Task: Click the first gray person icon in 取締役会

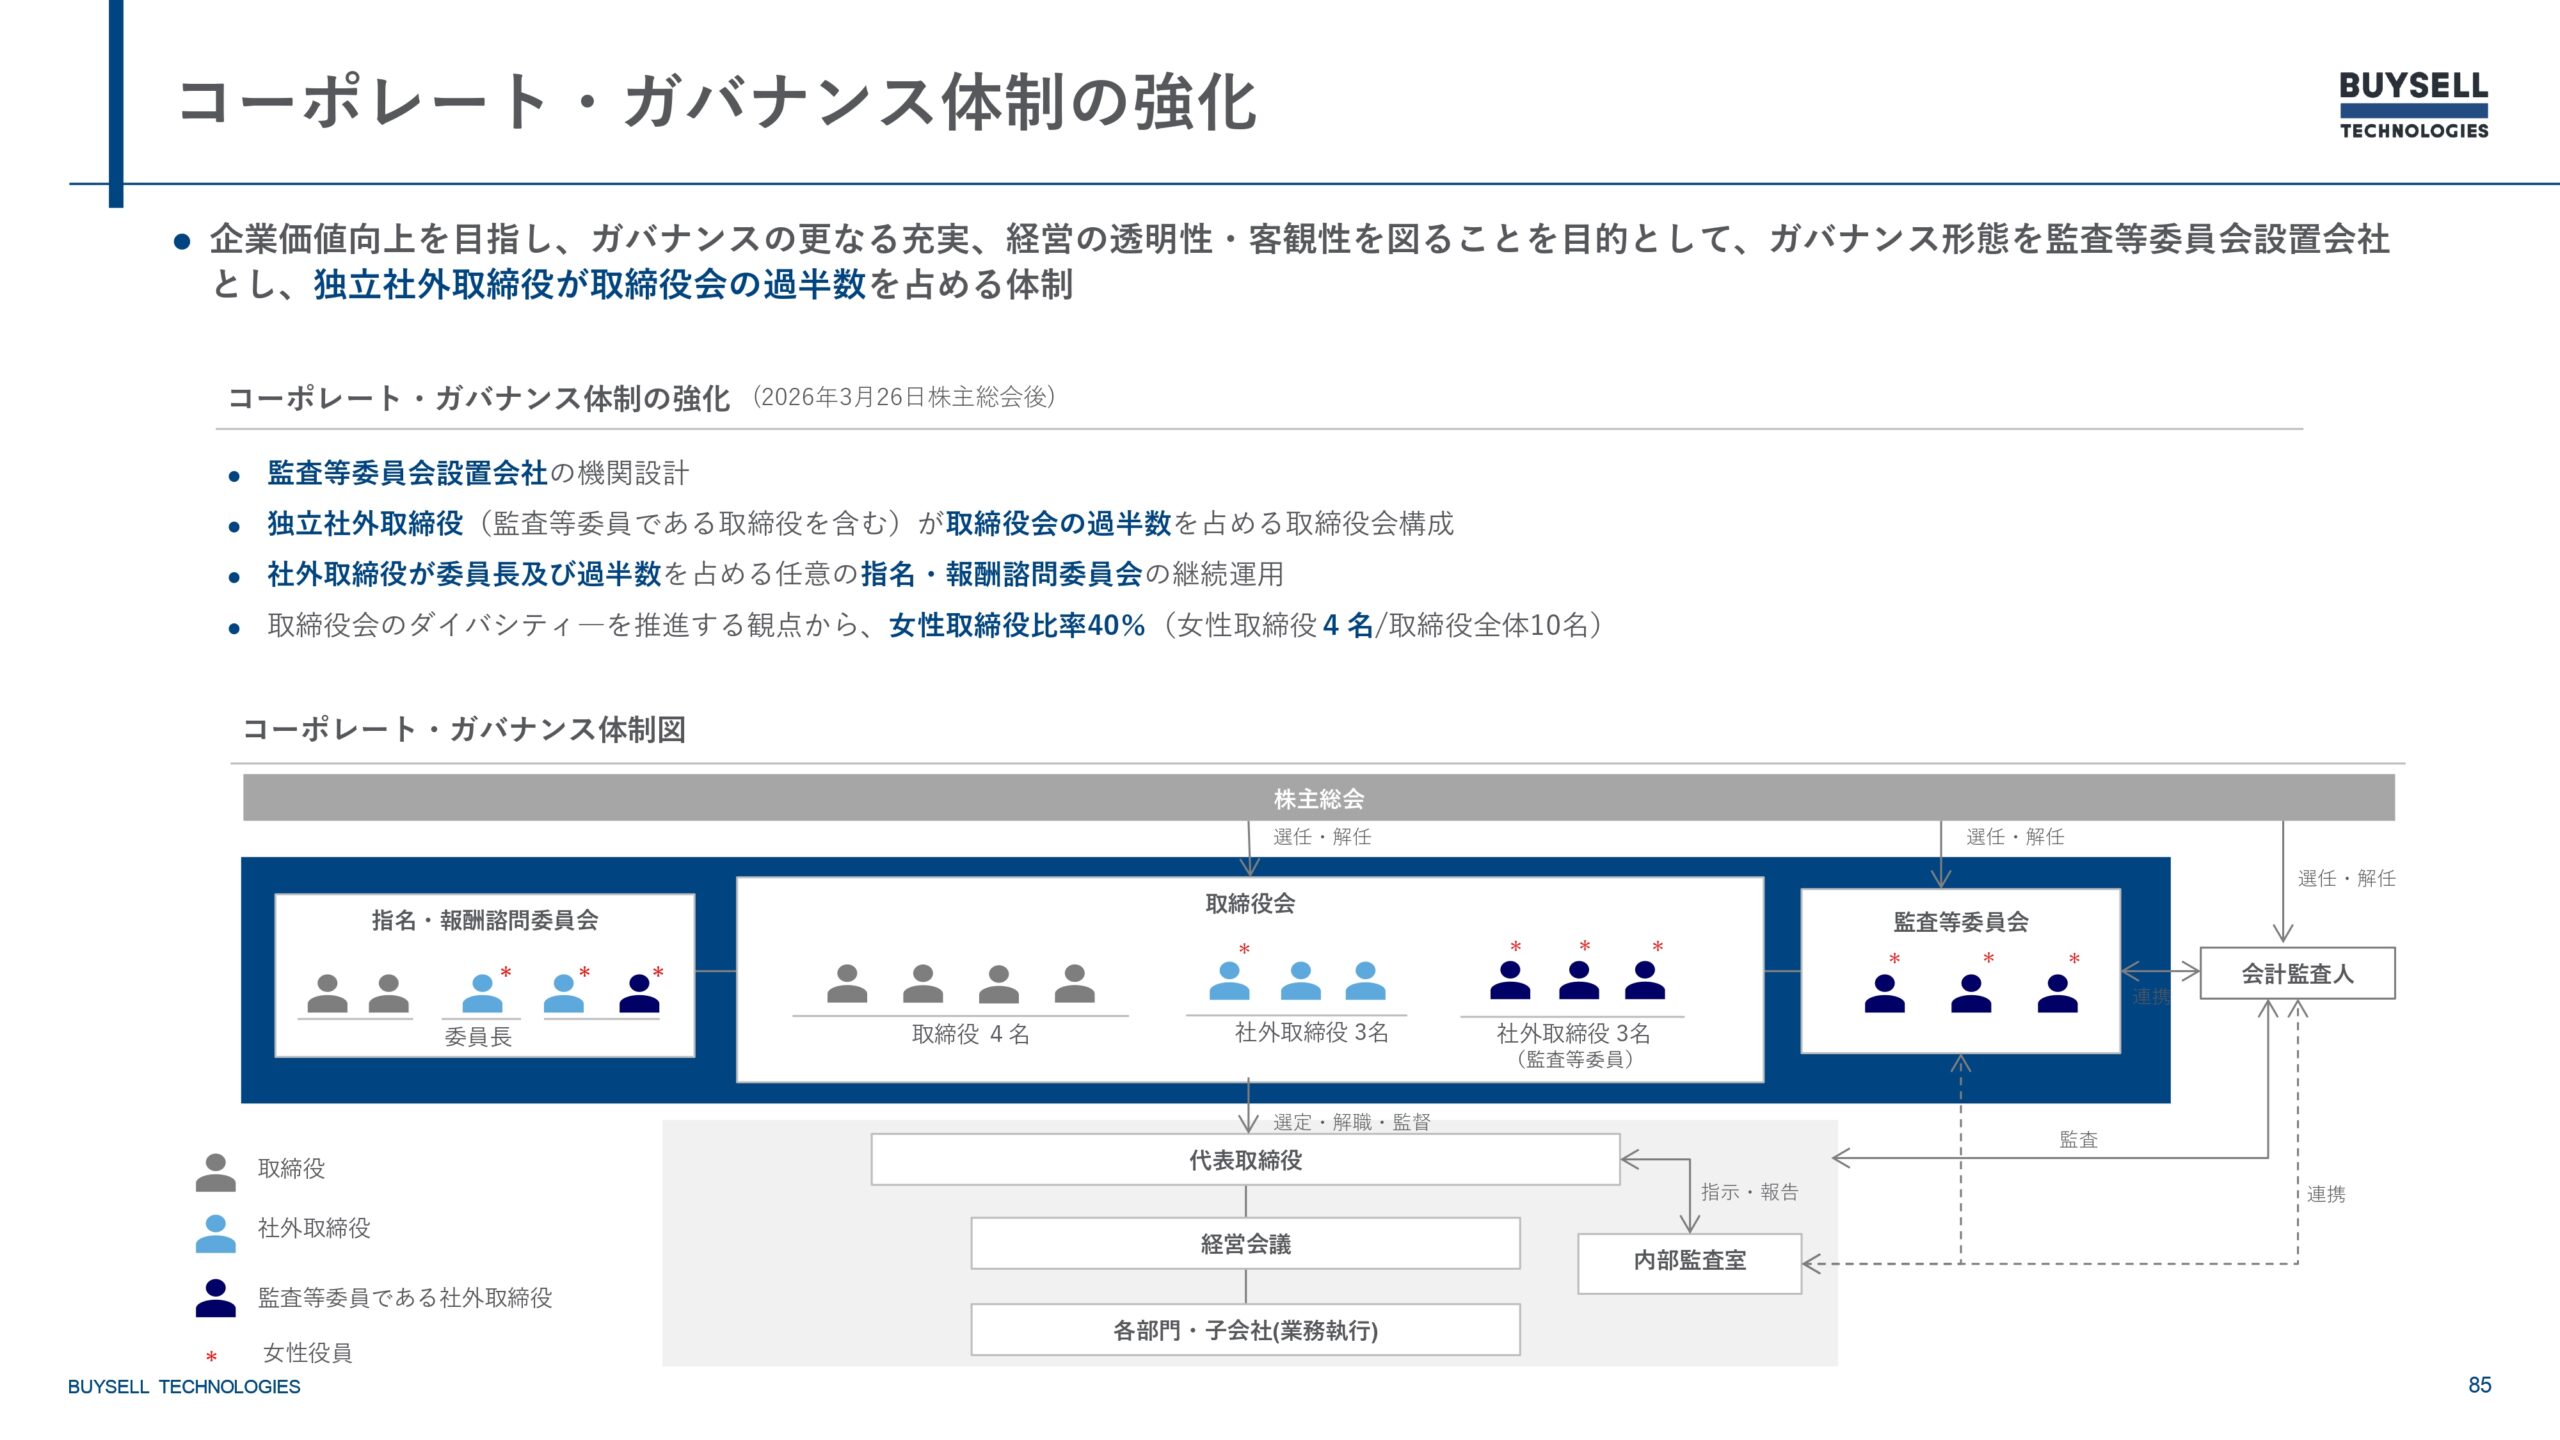Action: click(x=847, y=983)
